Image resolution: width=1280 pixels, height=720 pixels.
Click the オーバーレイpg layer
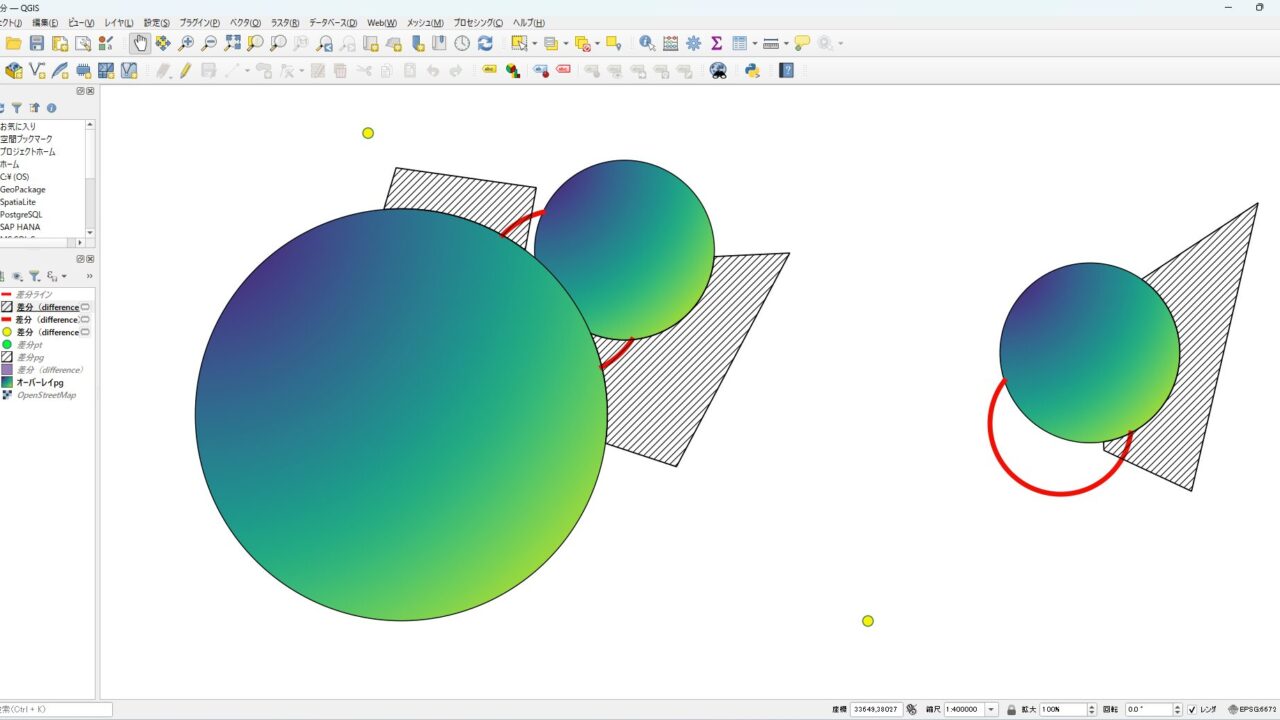(39, 382)
